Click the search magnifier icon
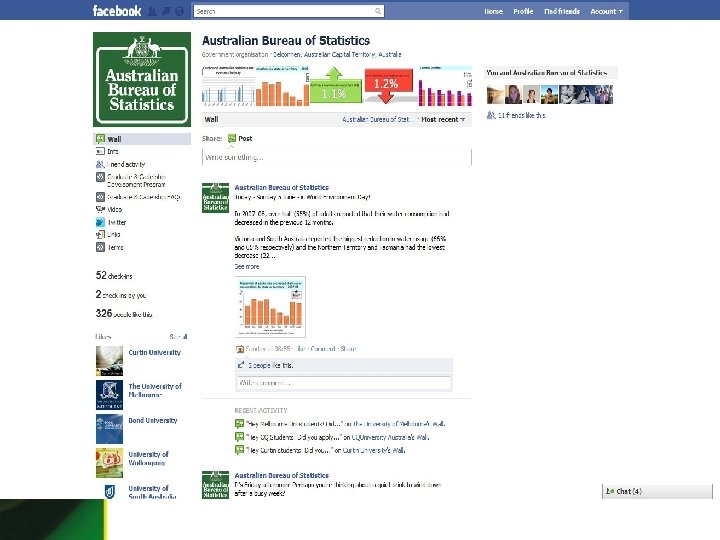Screen dimensions: 720x540 pos(377,11)
